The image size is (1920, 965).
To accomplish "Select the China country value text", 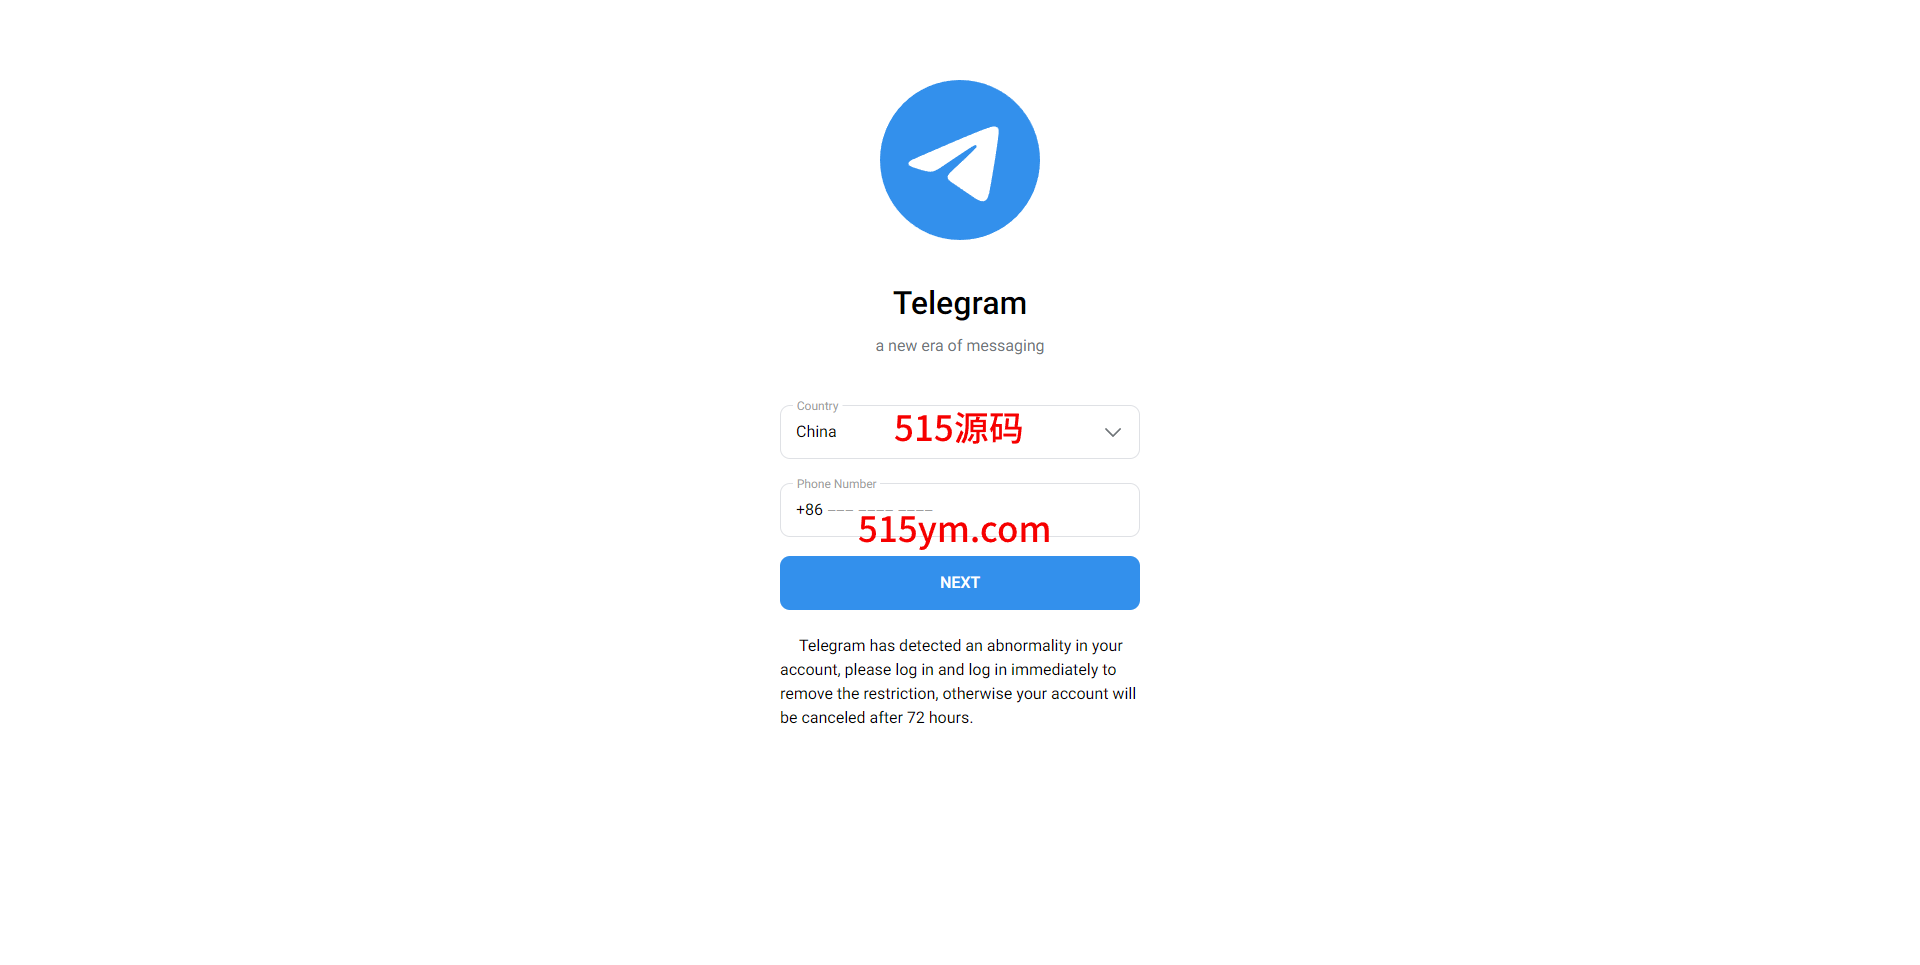I will click(816, 432).
